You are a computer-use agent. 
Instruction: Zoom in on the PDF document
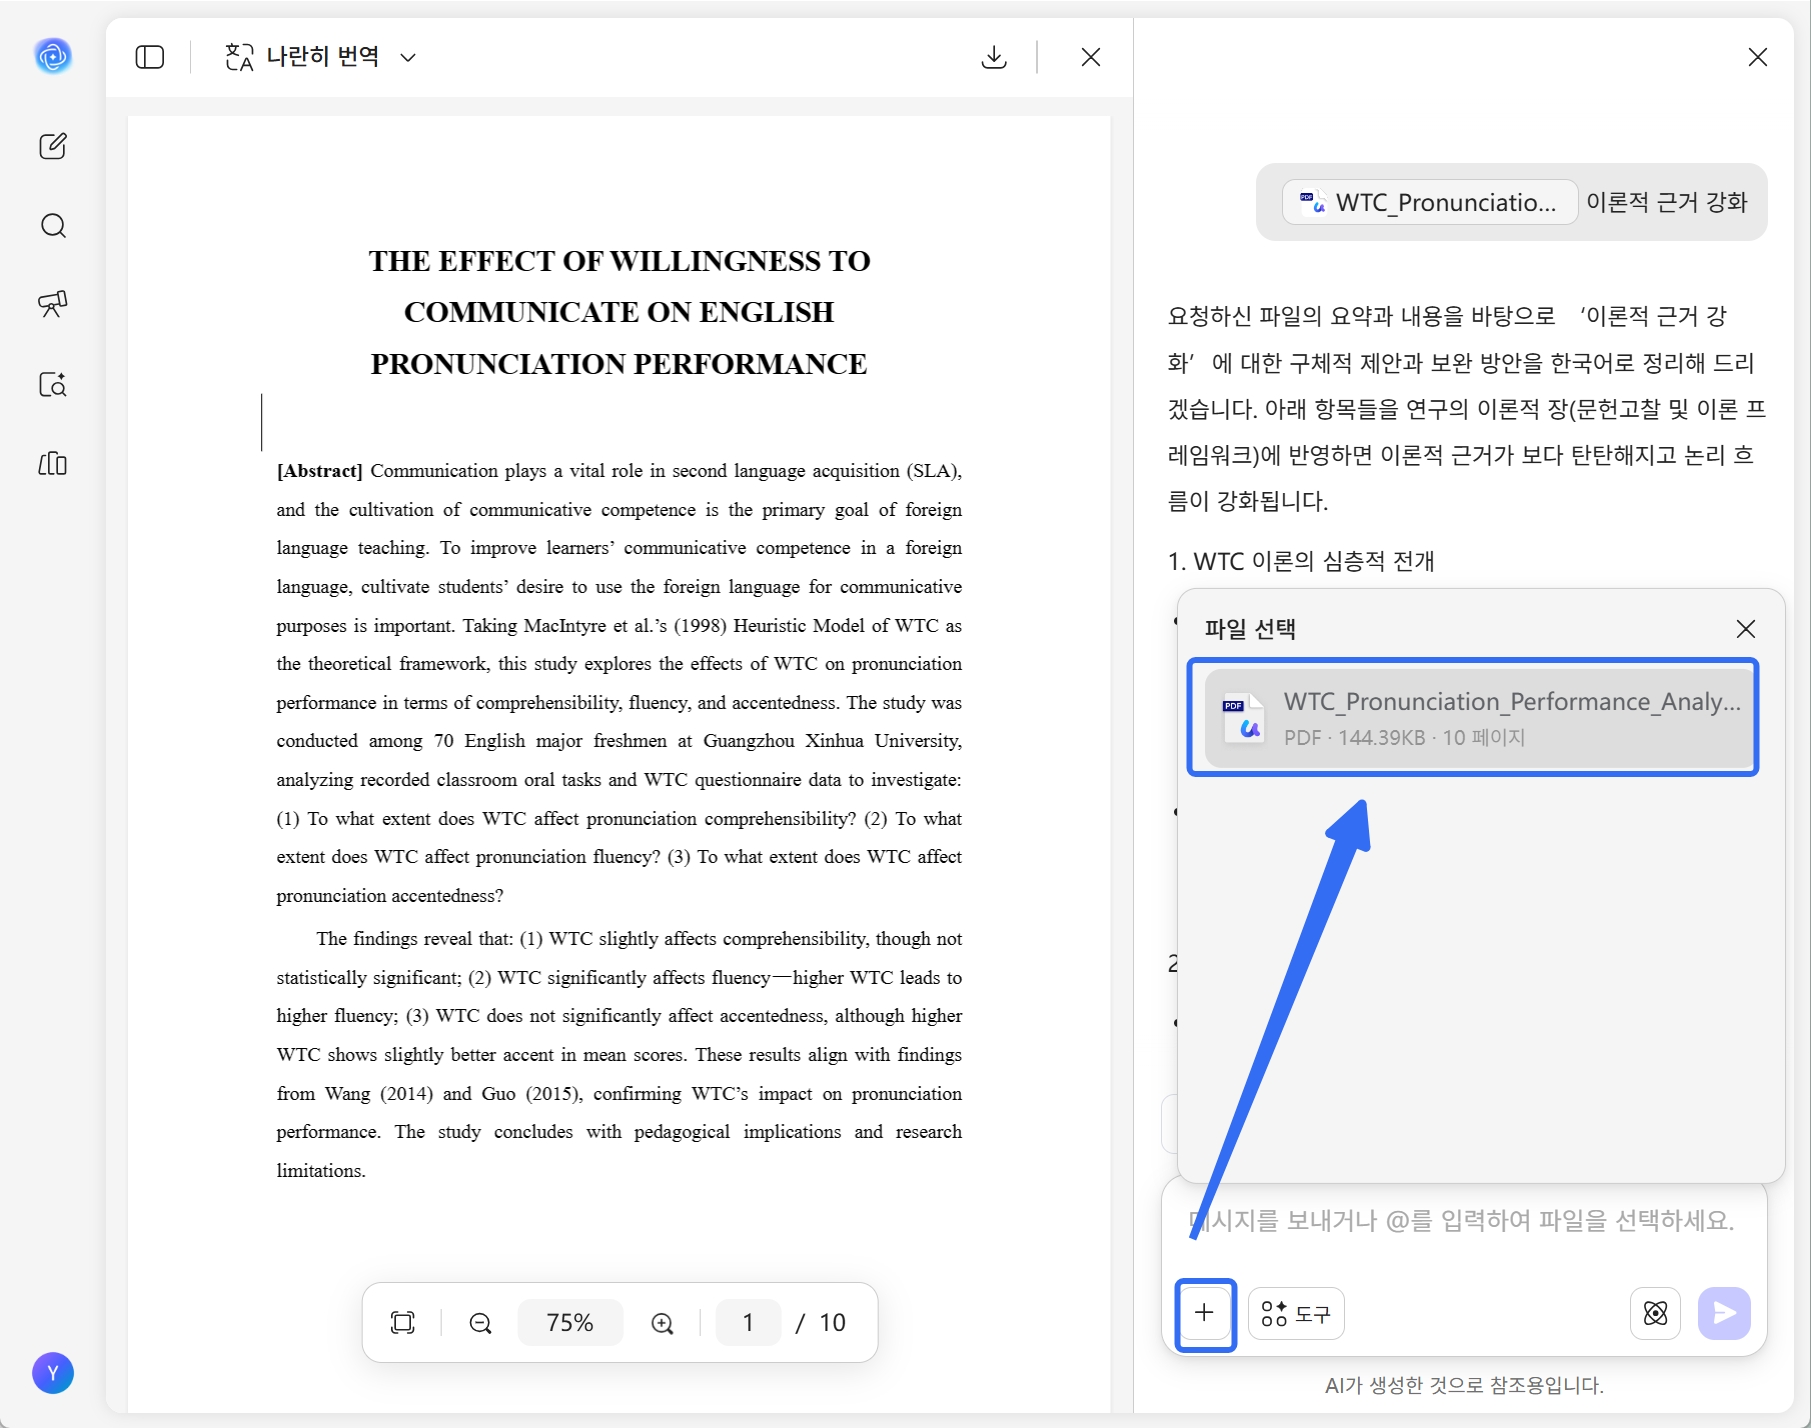point(661,1322)
